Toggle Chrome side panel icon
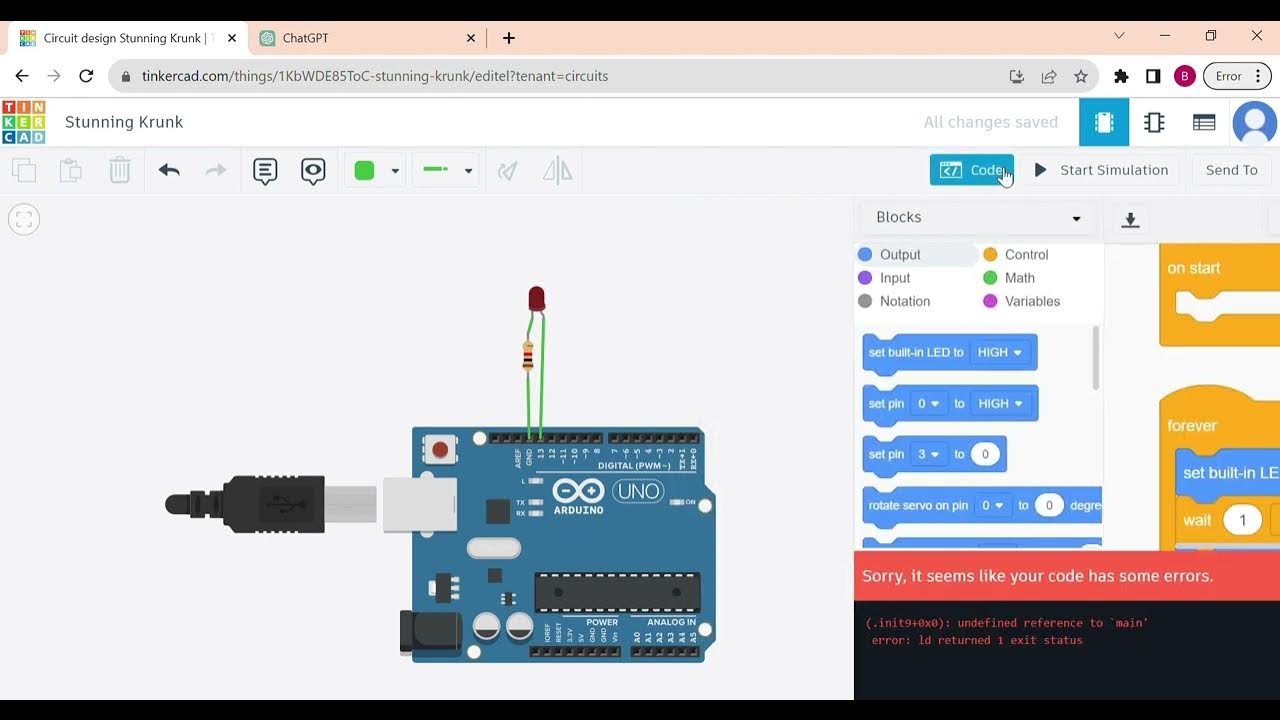 click(x=1153, y=76)
